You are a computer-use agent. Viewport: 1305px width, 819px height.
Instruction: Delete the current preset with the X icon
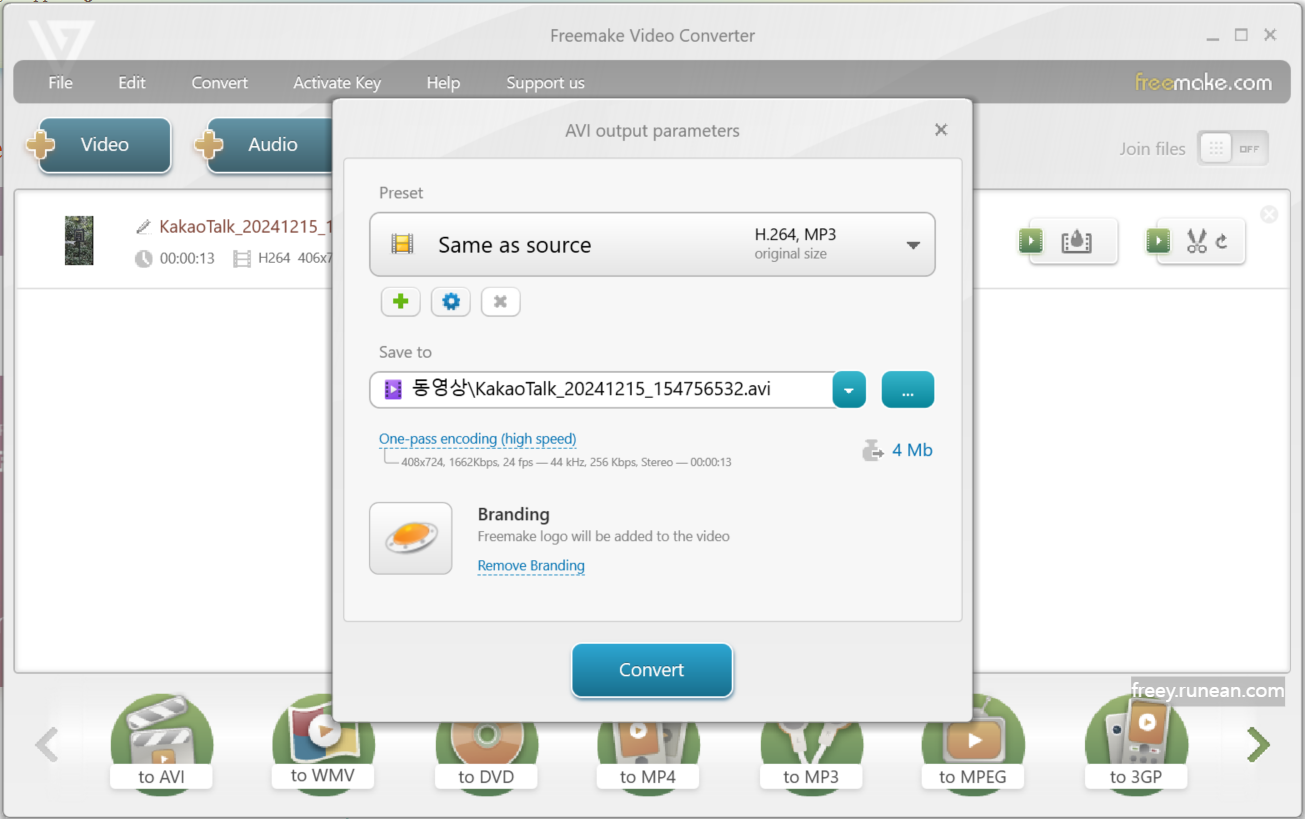(500, 301)
